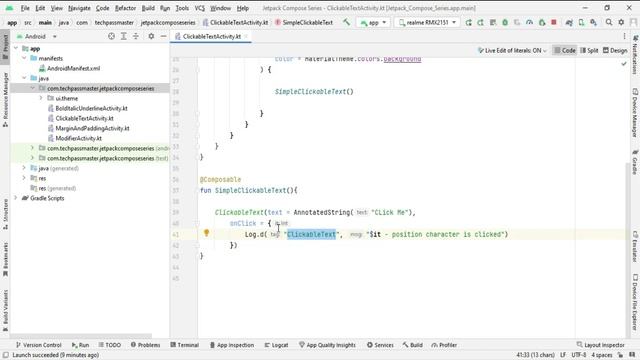Switch editor to Split view

[589, 51]
